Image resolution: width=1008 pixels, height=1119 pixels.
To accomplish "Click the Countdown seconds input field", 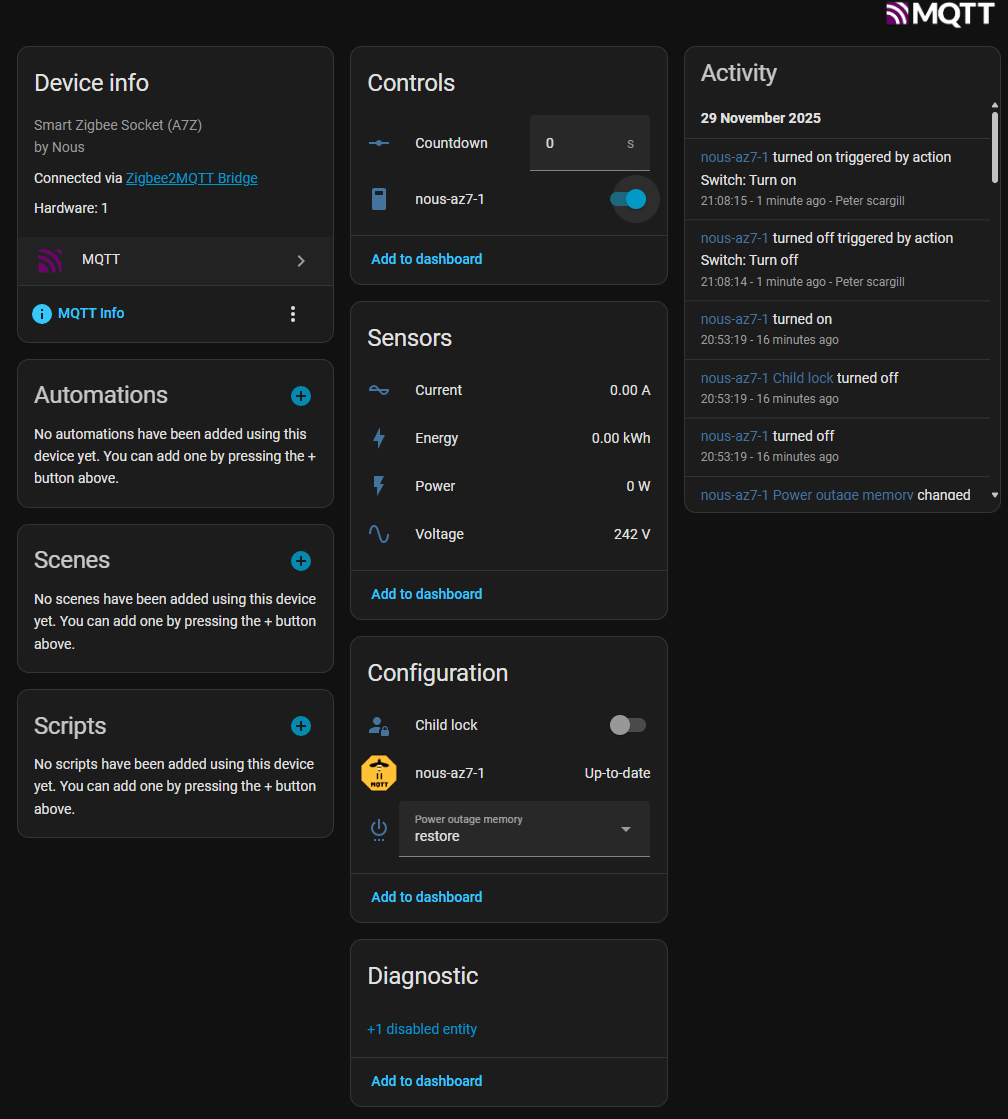I will pyautogui.click(x=580, y=143).
